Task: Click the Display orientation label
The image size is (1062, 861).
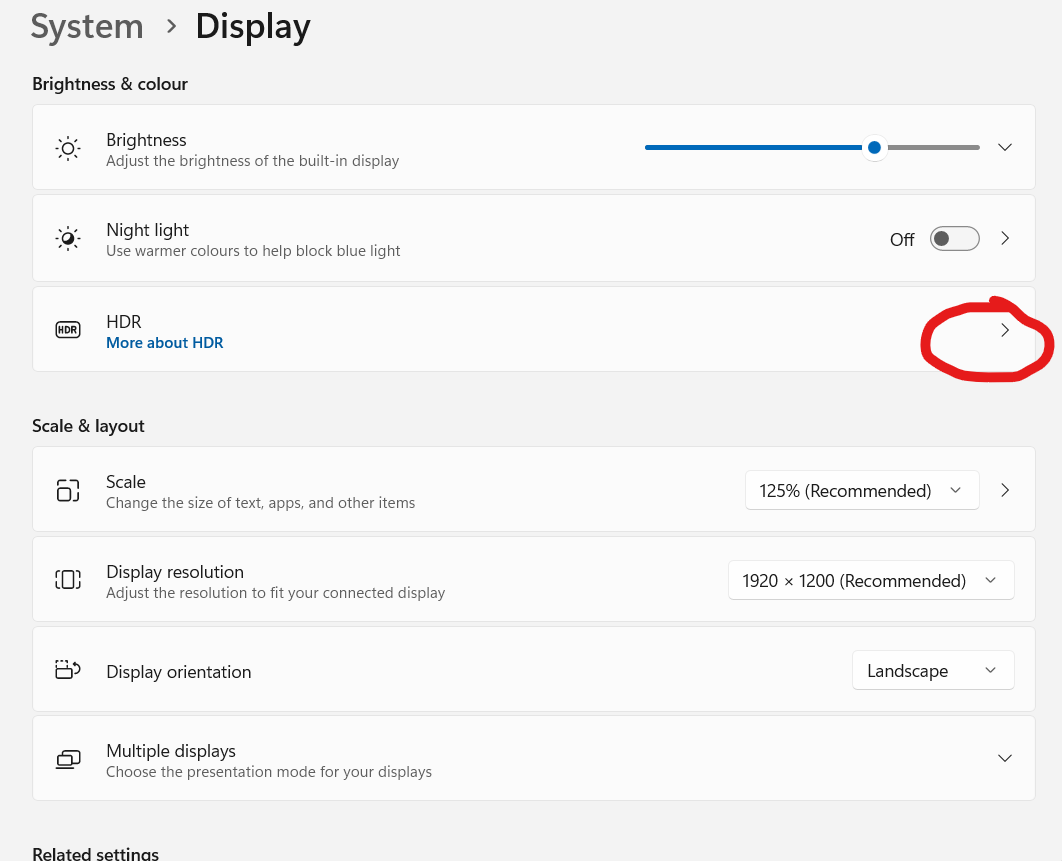Action: tap(179, 672)
